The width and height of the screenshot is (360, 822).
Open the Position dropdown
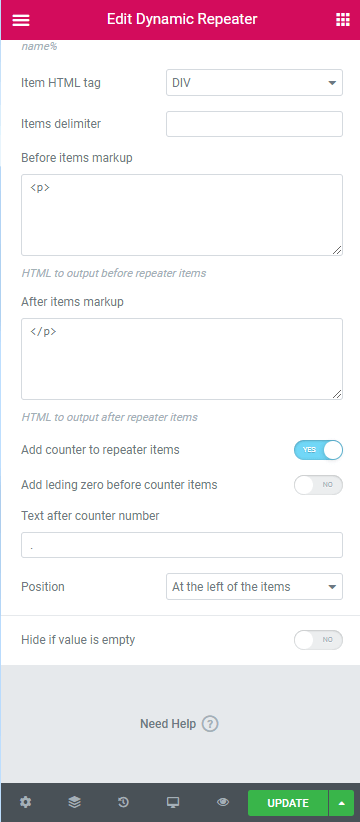click(254, 587)
